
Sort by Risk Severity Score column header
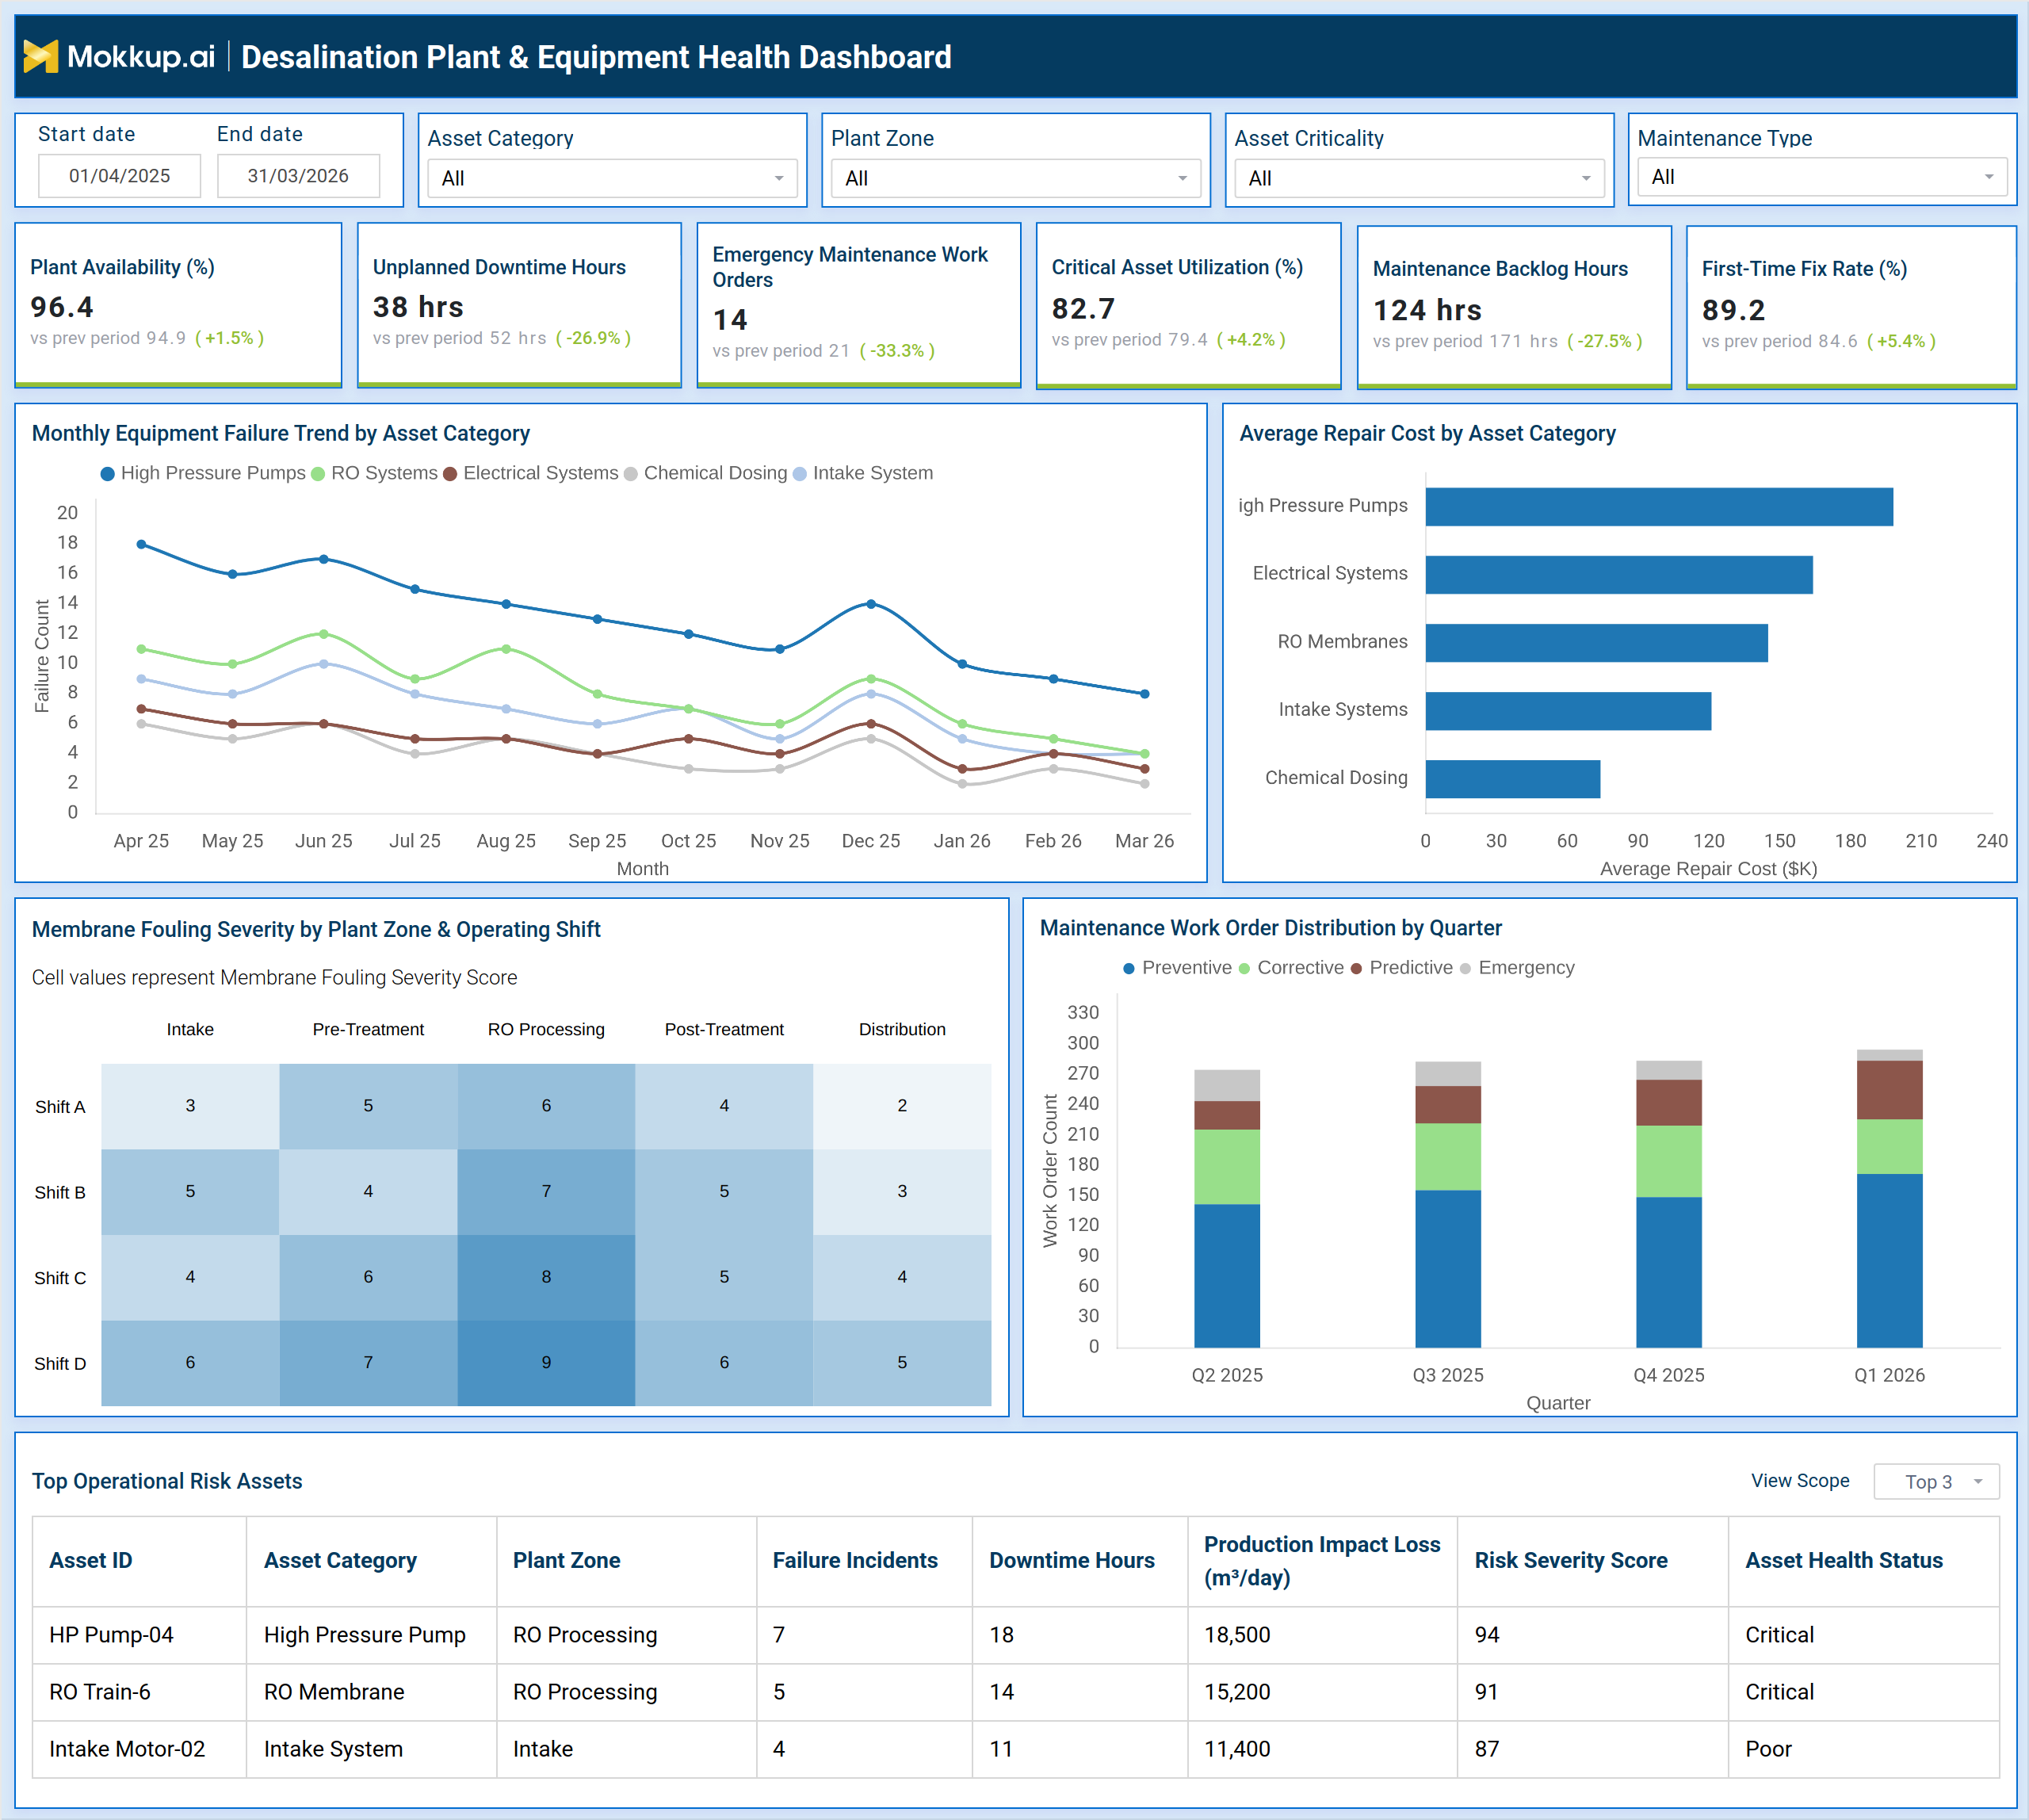tap(1593, 1561)
